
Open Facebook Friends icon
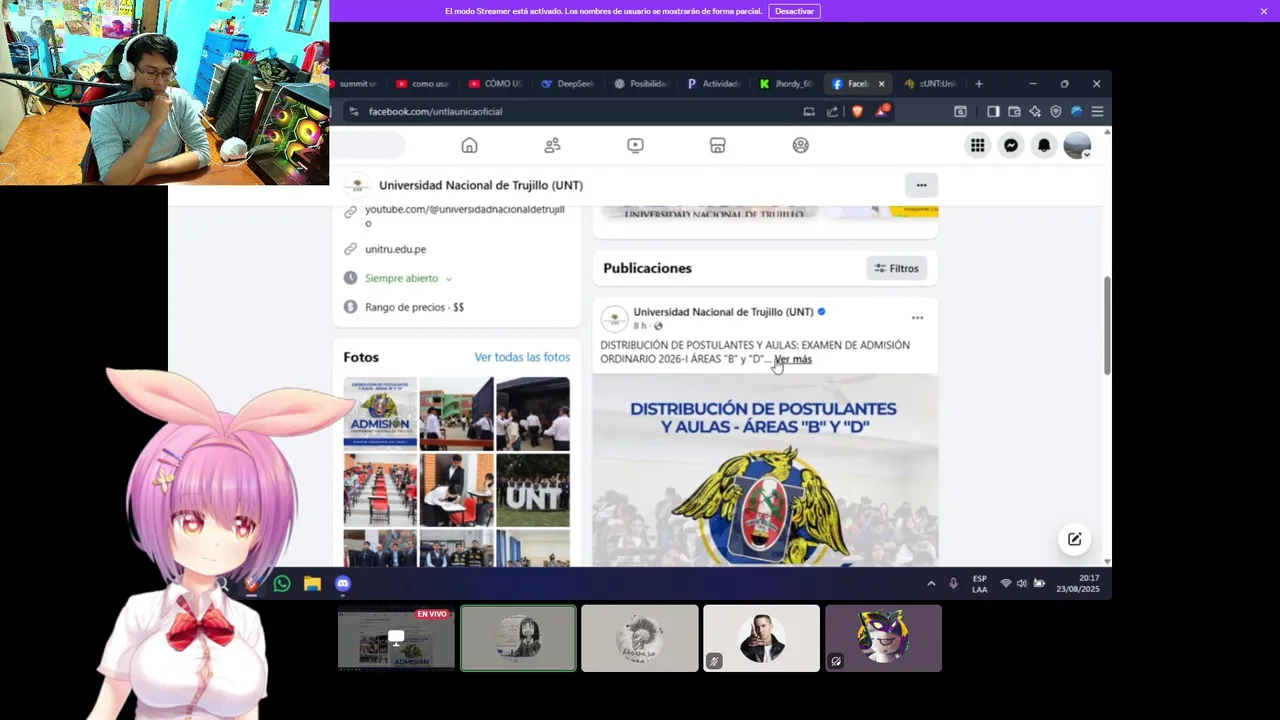point(552,145)
